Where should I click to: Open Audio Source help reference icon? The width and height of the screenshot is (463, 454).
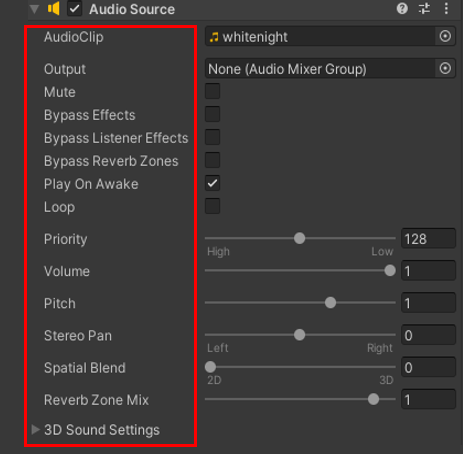(402, 8)
